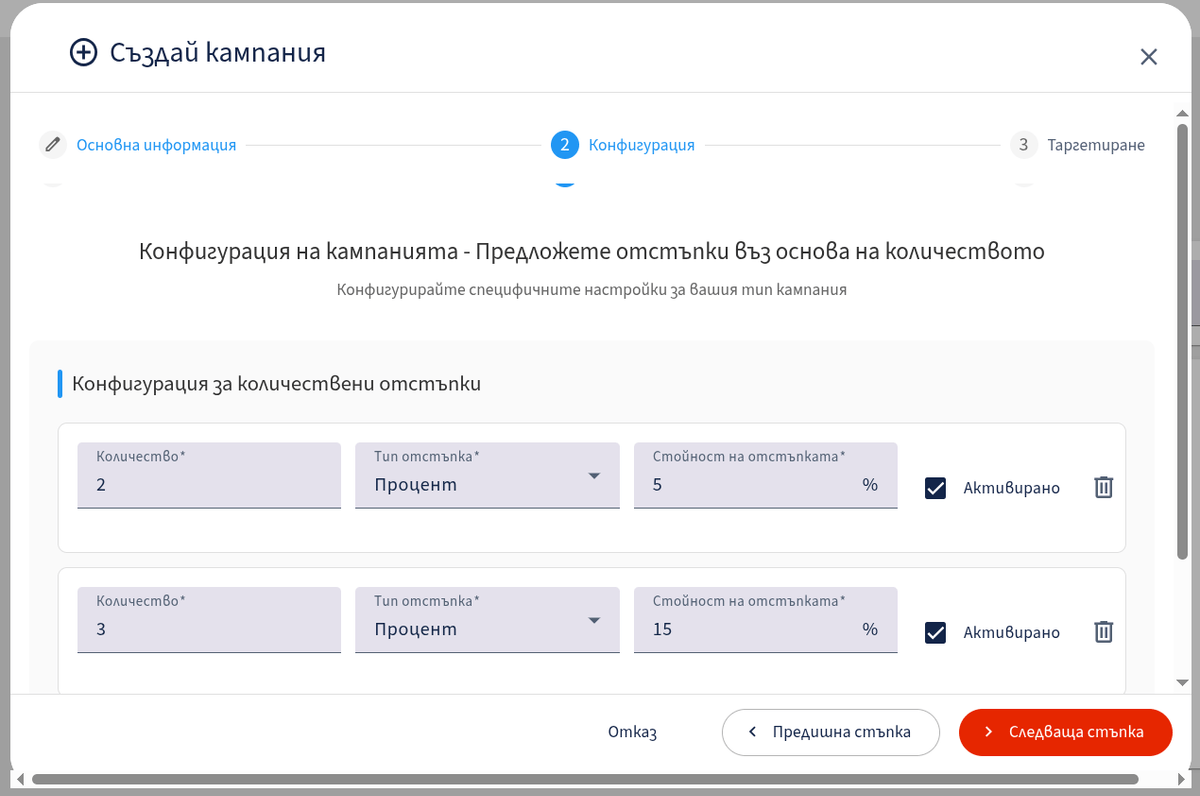The image size is (1200, 796).
Task: Delete the second quantity discount row
Action: pyautogui.click(x=1103, y=632)
